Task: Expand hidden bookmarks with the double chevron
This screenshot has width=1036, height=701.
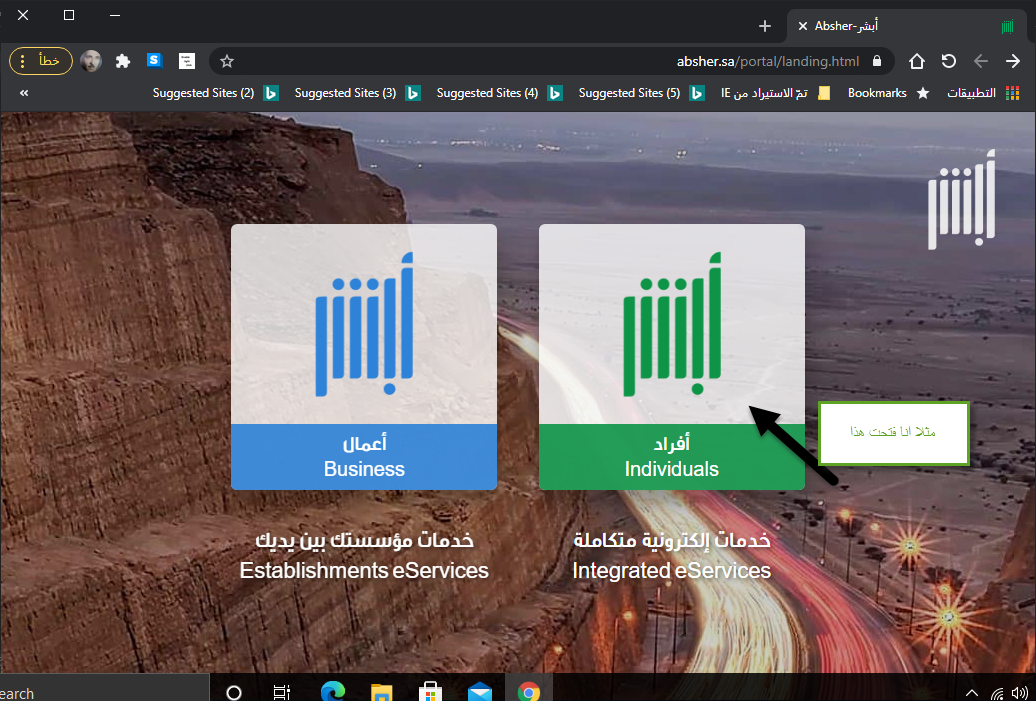Action: (x=24, y=93)
